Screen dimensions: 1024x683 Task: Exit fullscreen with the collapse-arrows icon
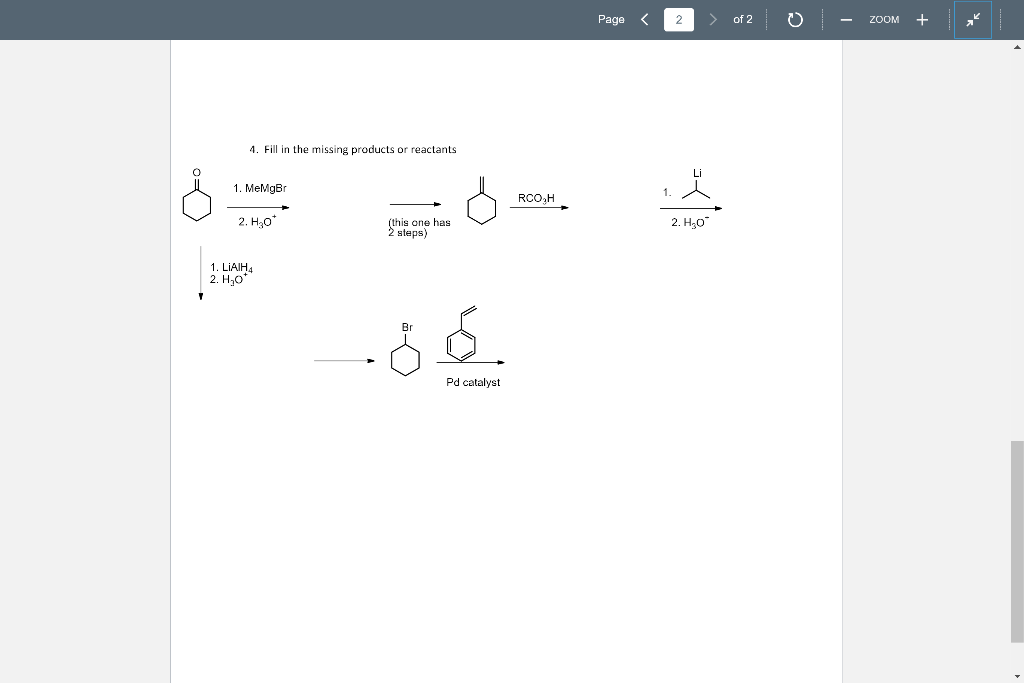(971, 19)
